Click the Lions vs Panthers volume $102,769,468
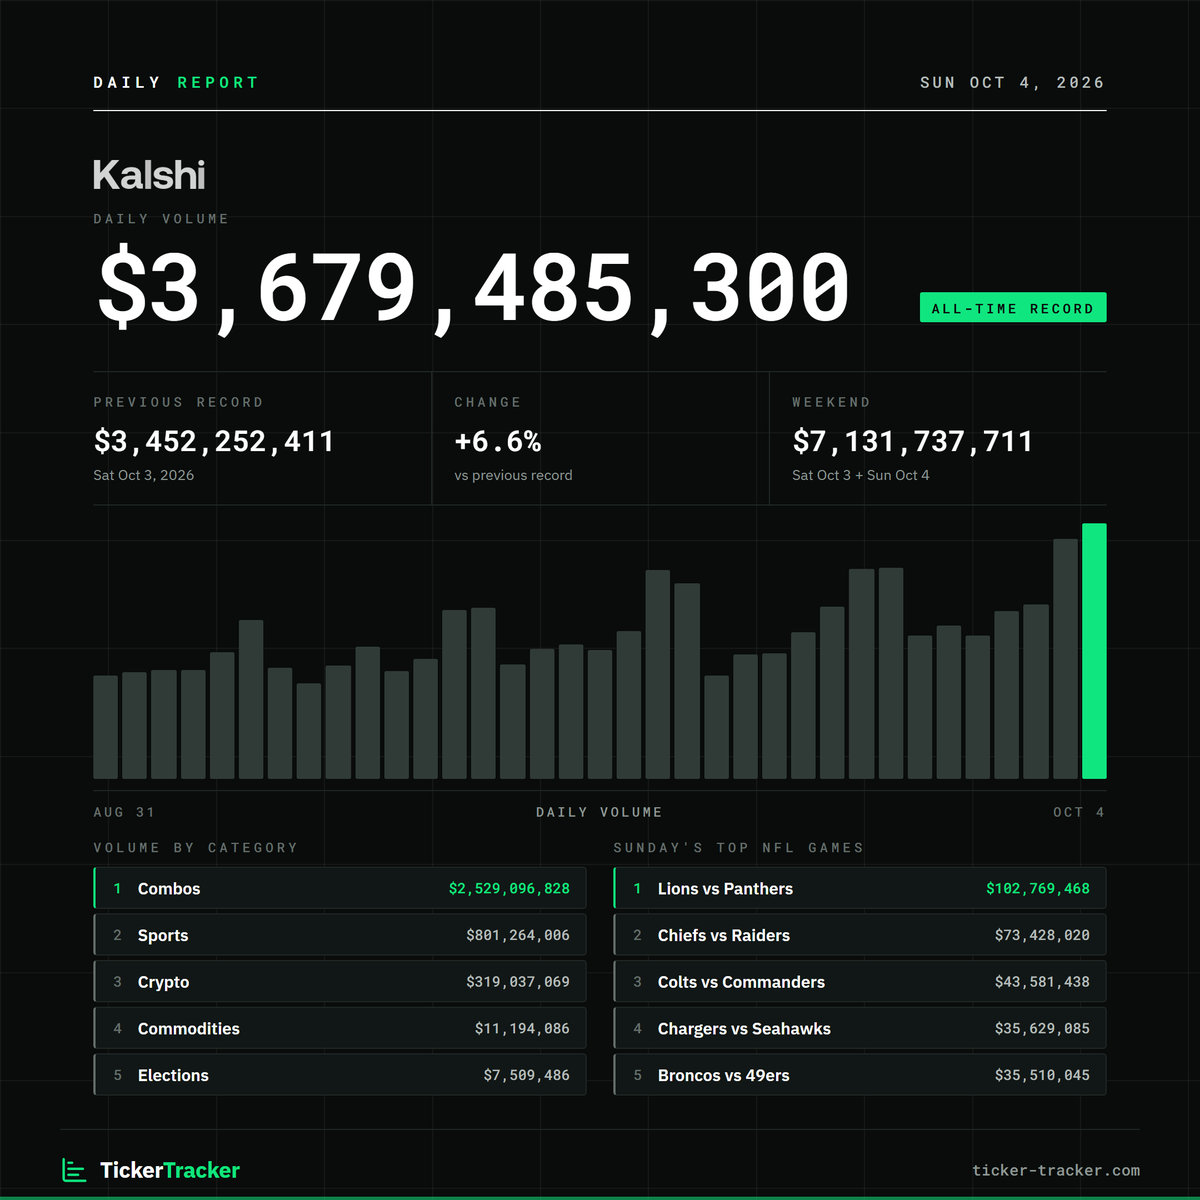The image size is (1200, 1200). 1038,888
